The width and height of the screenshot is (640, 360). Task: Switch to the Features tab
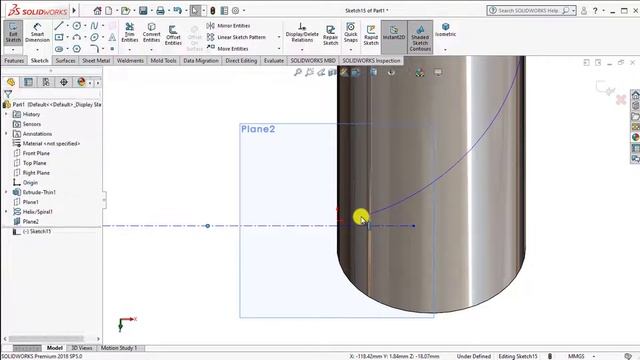pos(14,60)
